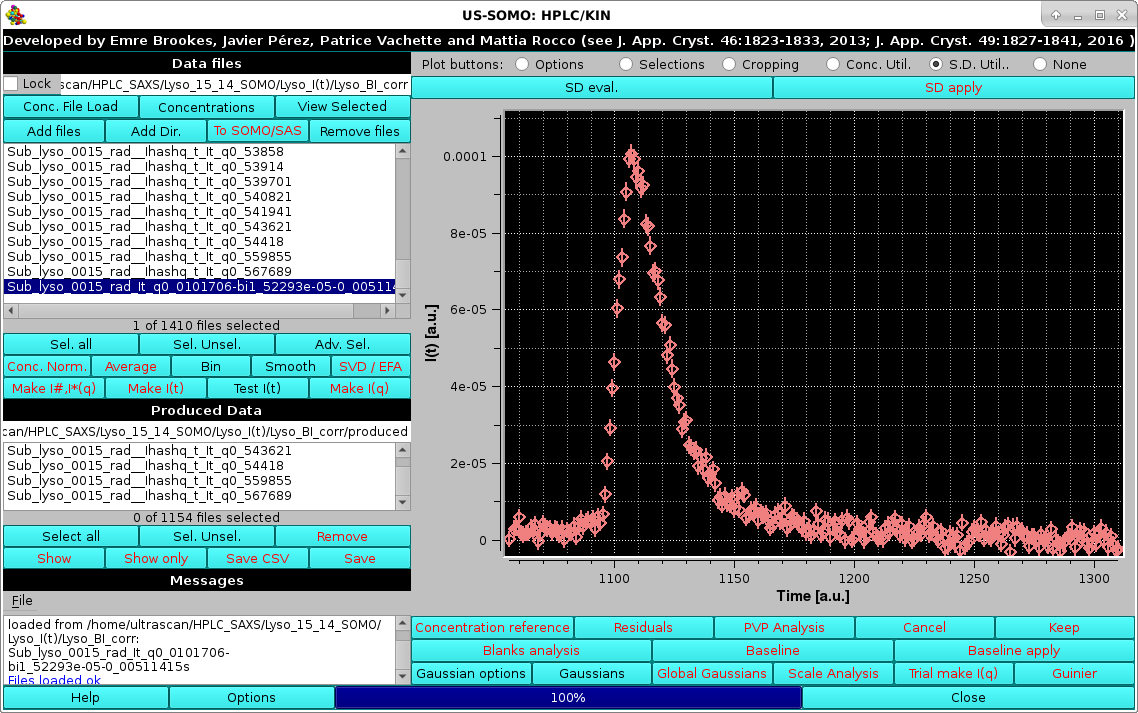Switch plot buttons to Conc. Util.

point(832,64)
